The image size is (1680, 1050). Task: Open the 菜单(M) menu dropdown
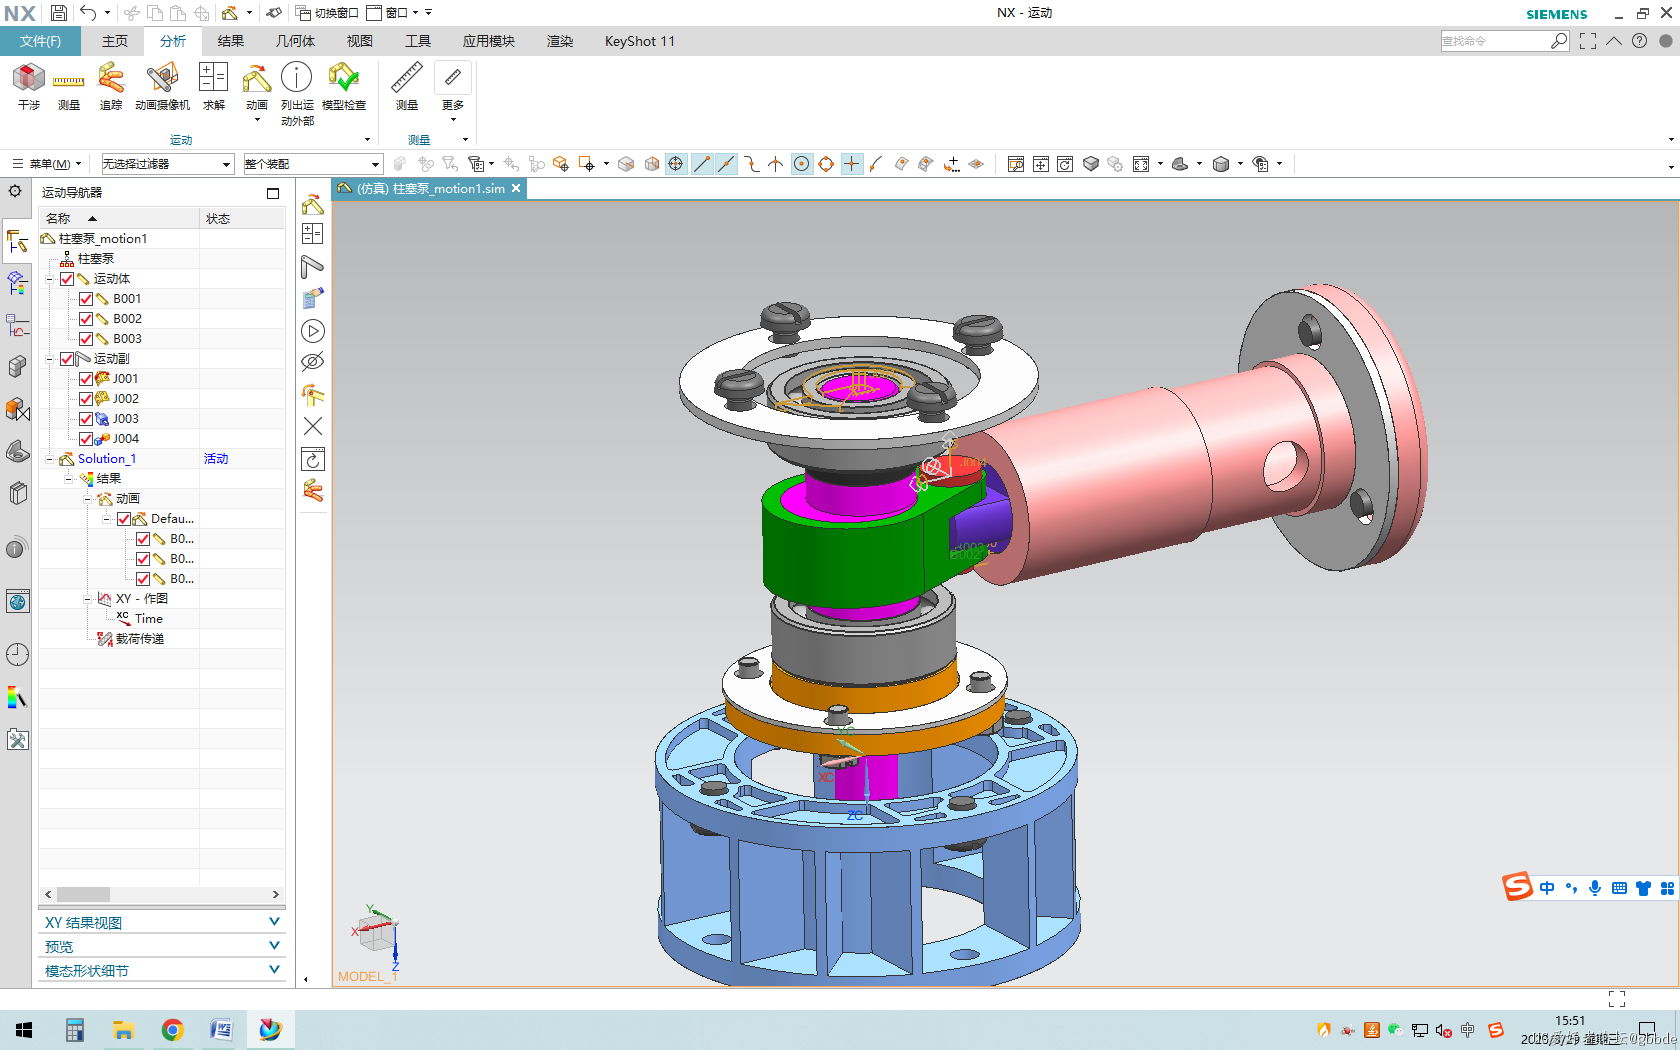click(x=47, y=164)
